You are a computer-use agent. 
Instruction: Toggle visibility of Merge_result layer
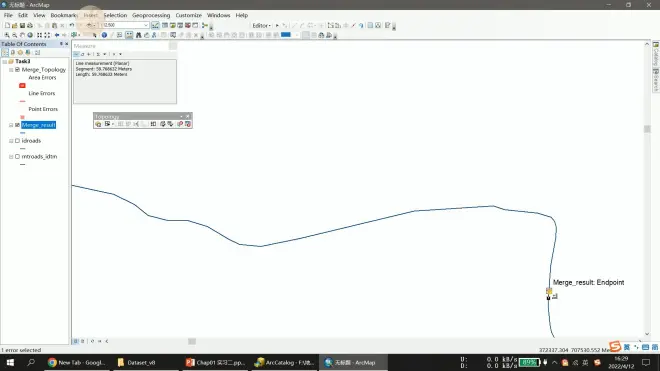[x=17, y=125]
